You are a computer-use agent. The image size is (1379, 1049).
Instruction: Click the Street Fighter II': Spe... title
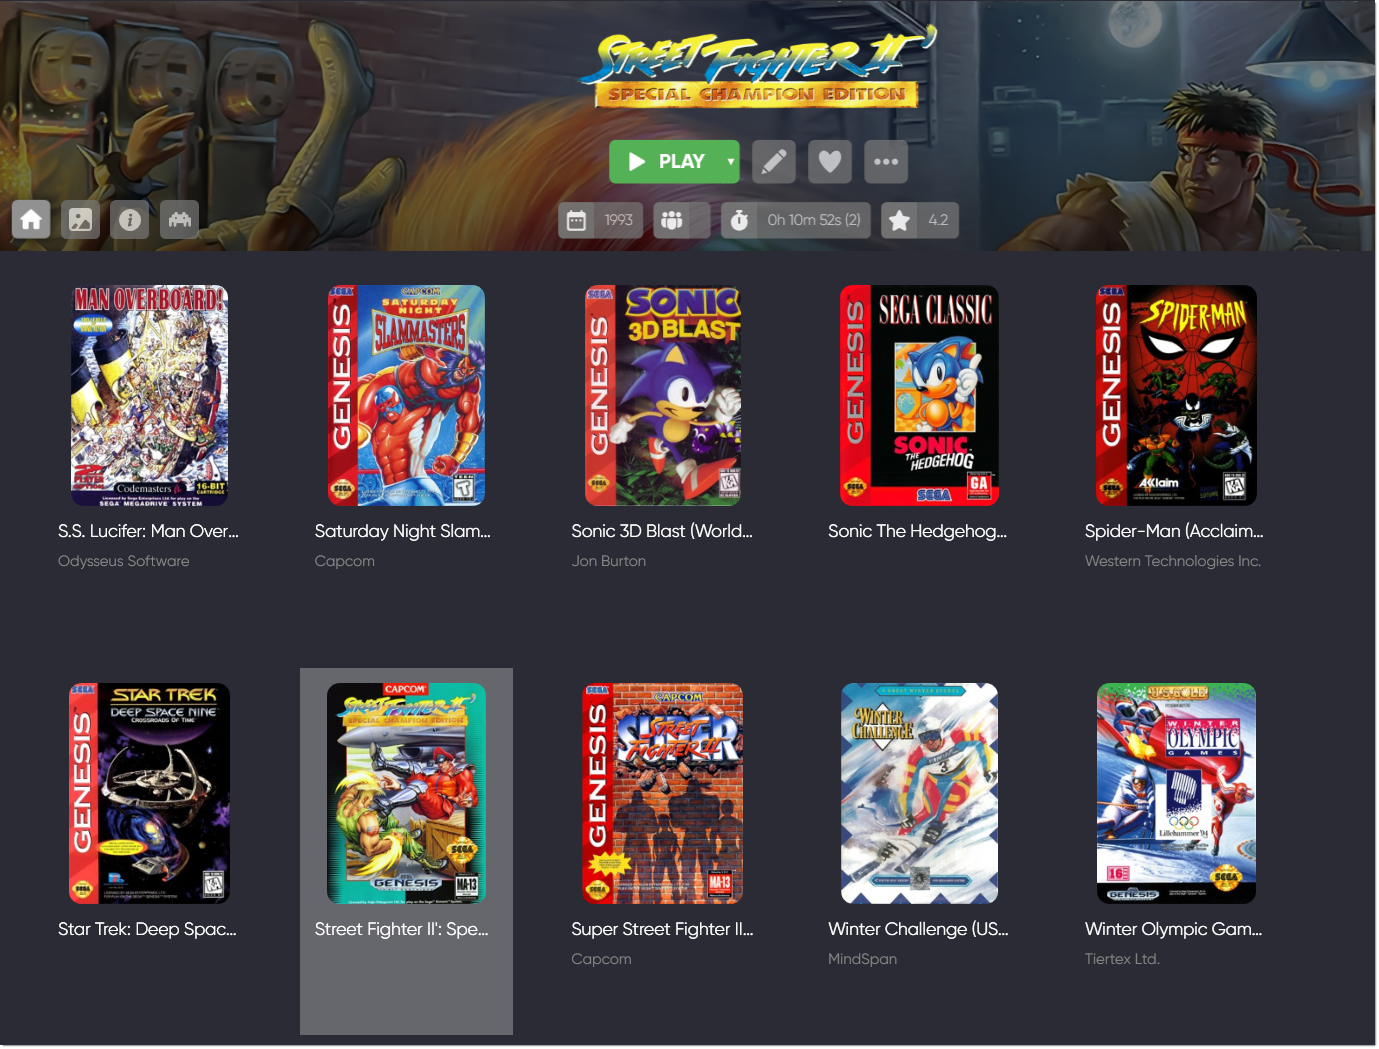click(401, 929)
